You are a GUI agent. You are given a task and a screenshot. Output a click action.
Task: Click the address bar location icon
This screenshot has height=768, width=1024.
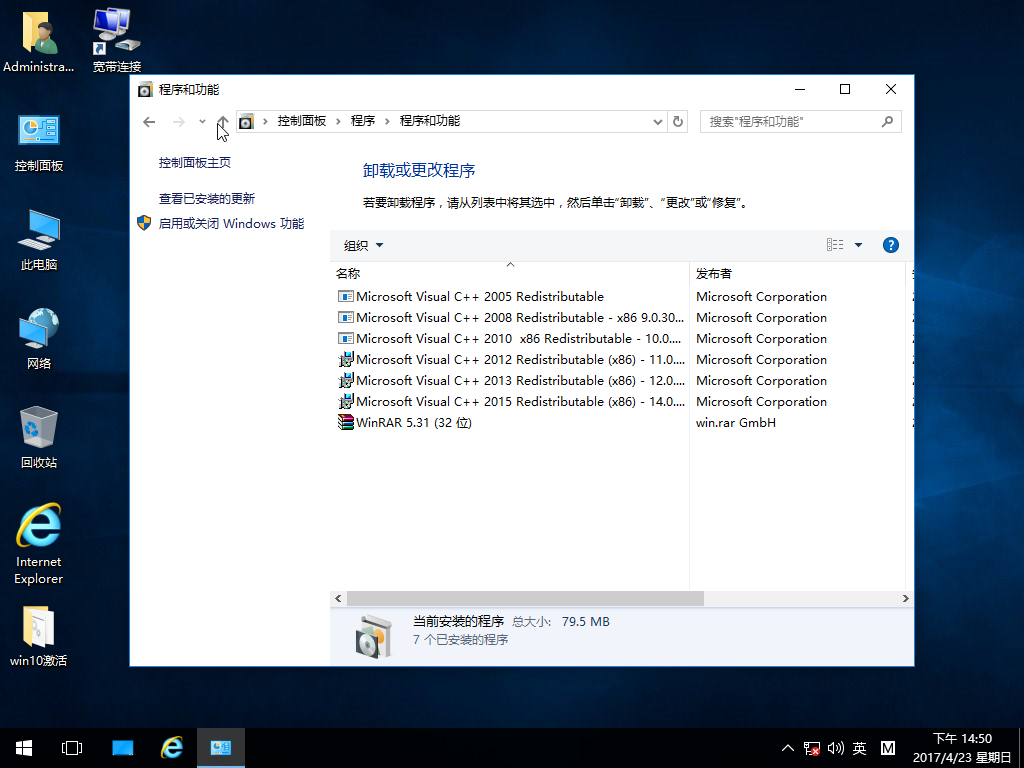246,121
